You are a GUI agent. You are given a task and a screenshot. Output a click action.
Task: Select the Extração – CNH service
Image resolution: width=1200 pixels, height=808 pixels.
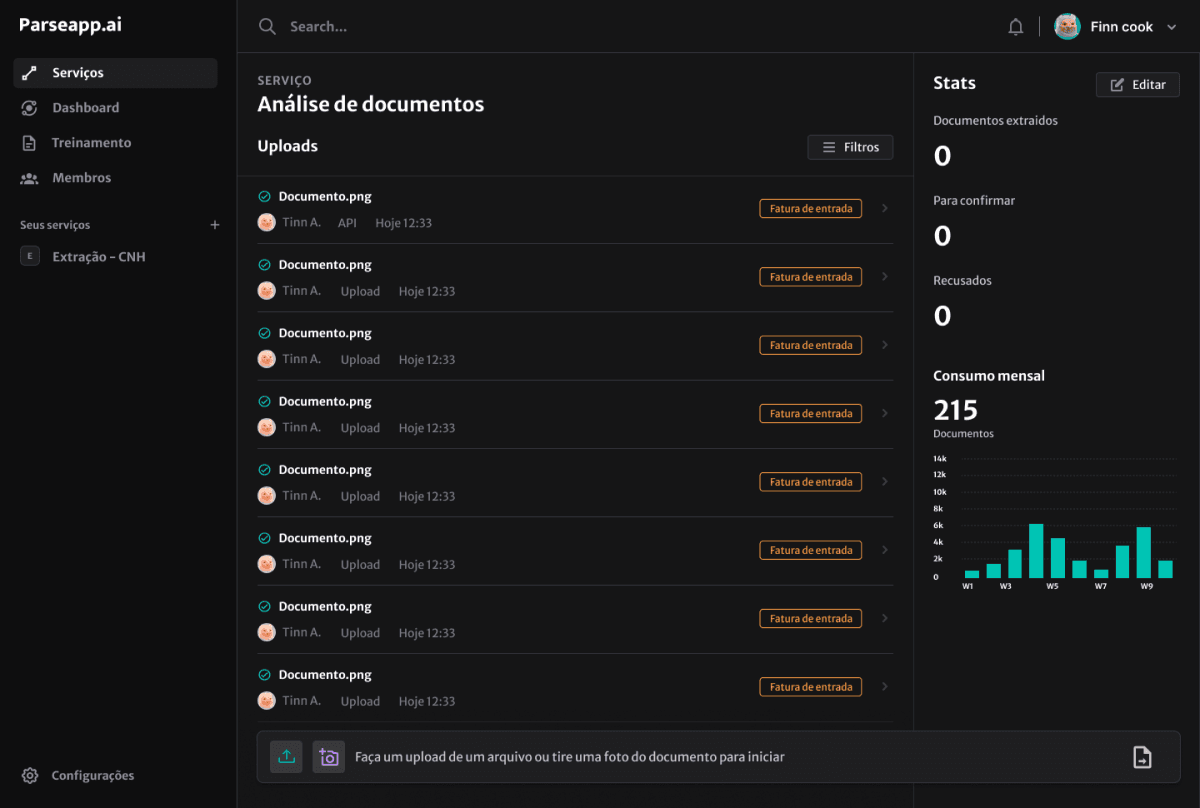click(97, 256)
